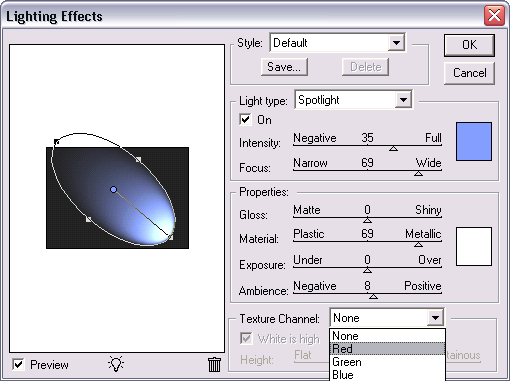Select None in Texture Channel list
Viewport: 510px width, 381px height.
pos(387,336)
